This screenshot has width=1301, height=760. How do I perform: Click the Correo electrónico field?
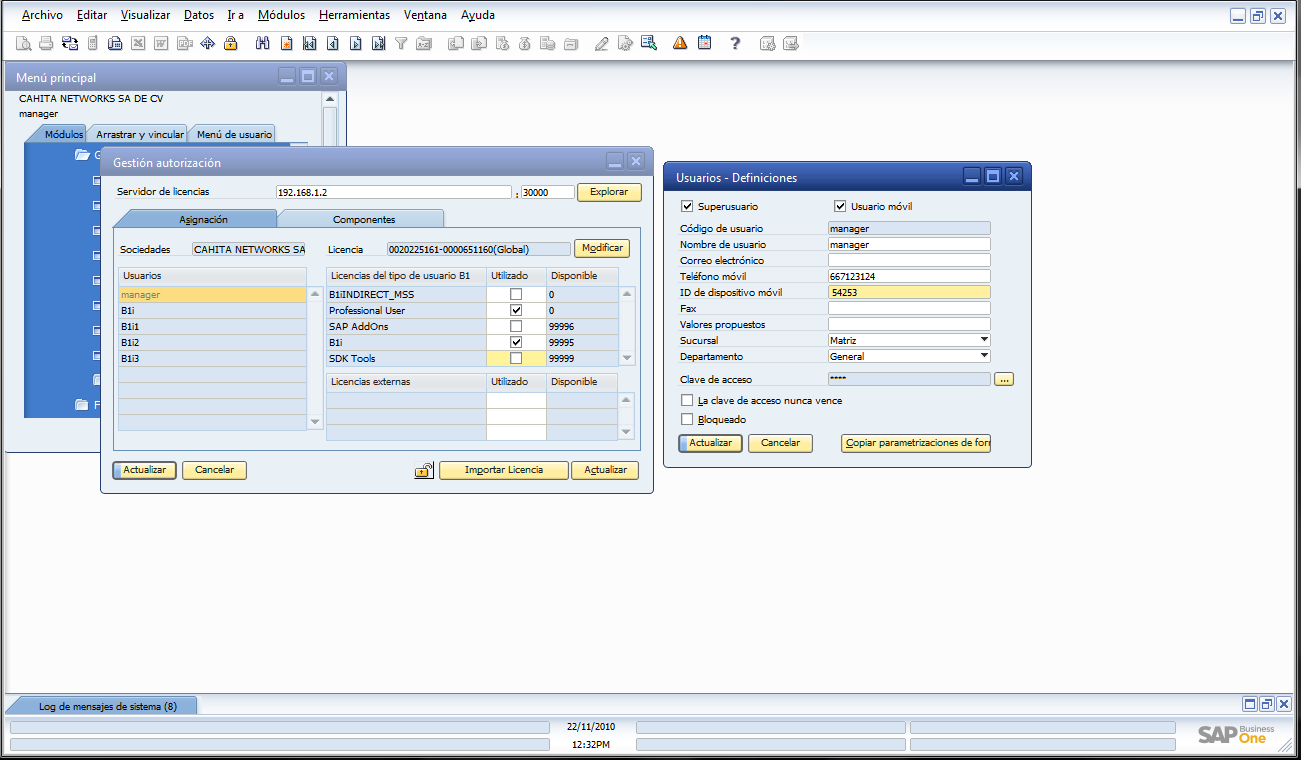(x=909, y=260)
